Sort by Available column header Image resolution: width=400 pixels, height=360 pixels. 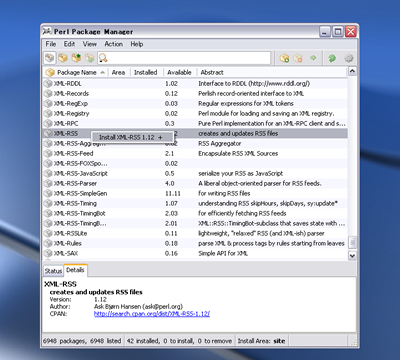[179, 72]
